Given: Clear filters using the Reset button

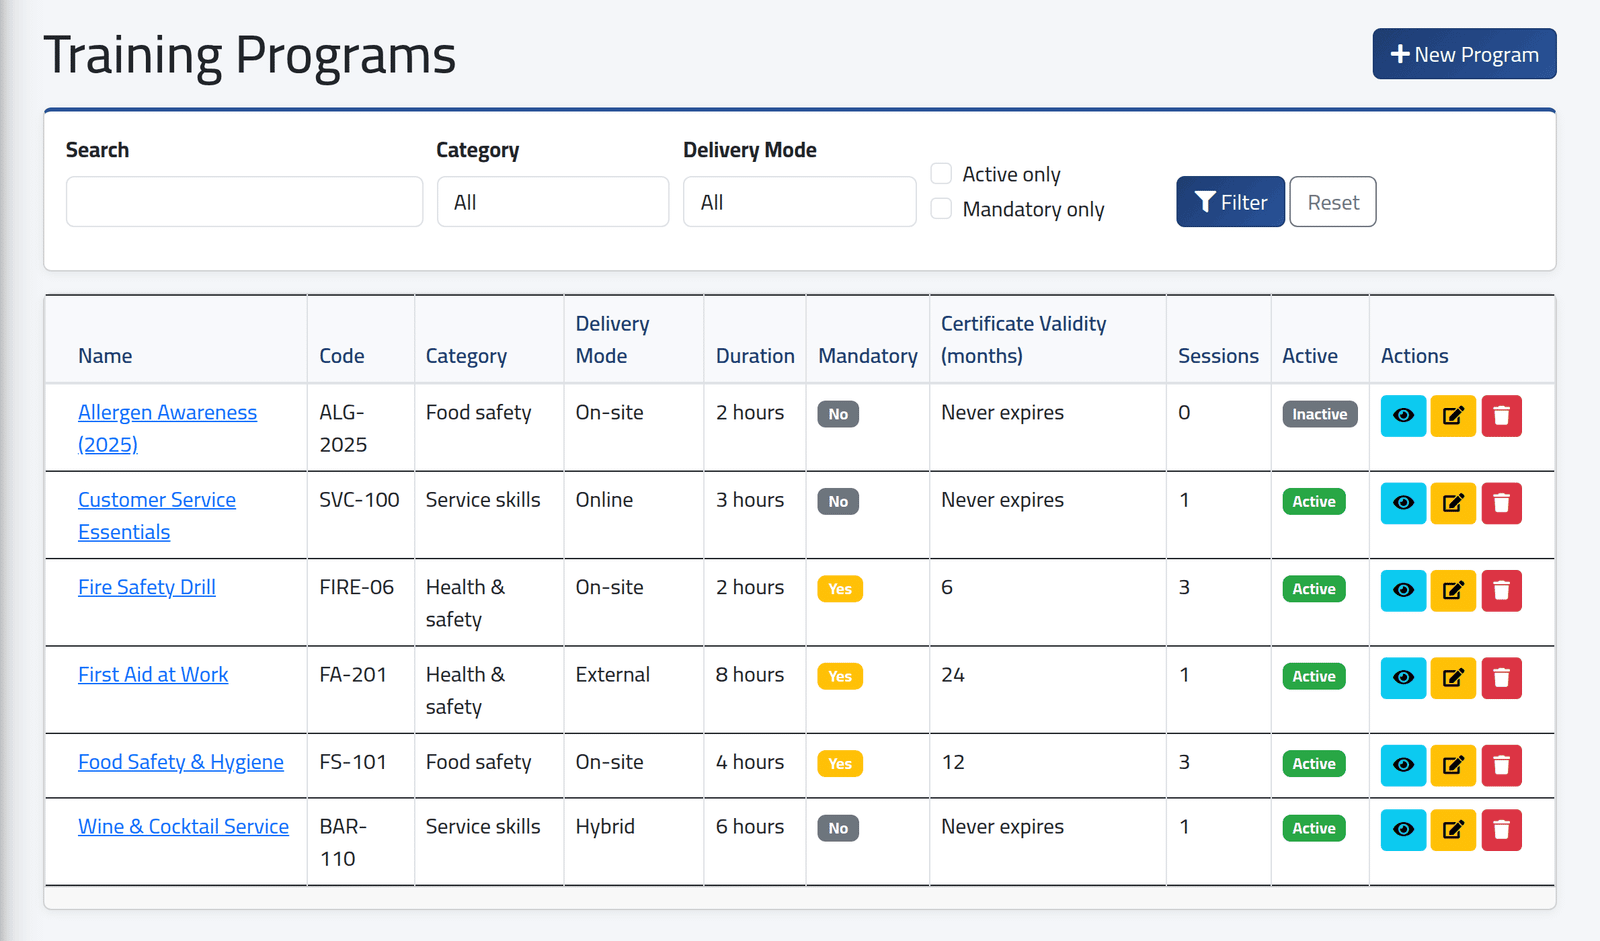Looking at the screenshot, I should click(x=1333, y=202).
